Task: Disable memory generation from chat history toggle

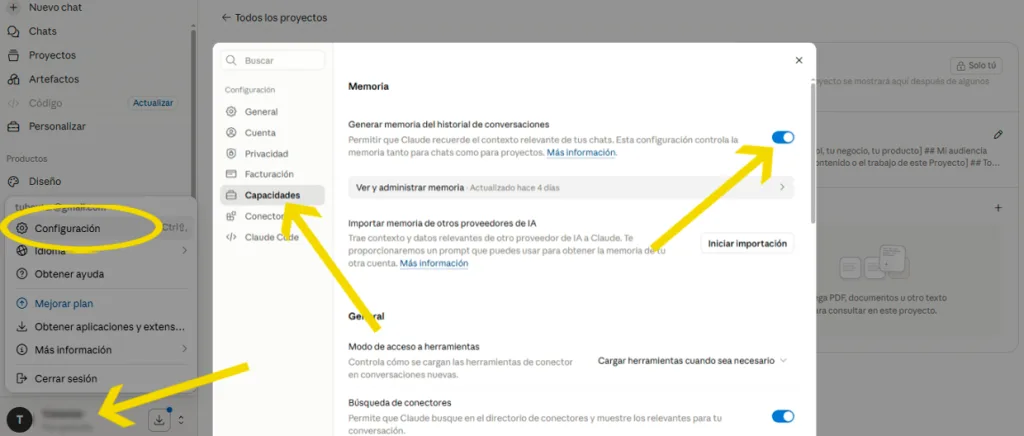Action: point(783,137)
